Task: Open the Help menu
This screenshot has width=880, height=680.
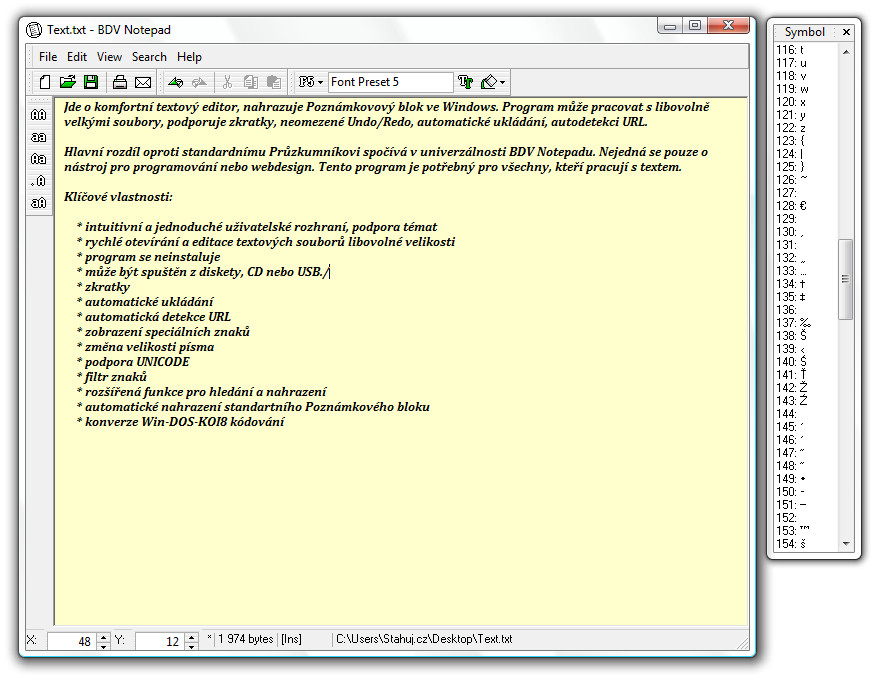Action: pos(189,57)
